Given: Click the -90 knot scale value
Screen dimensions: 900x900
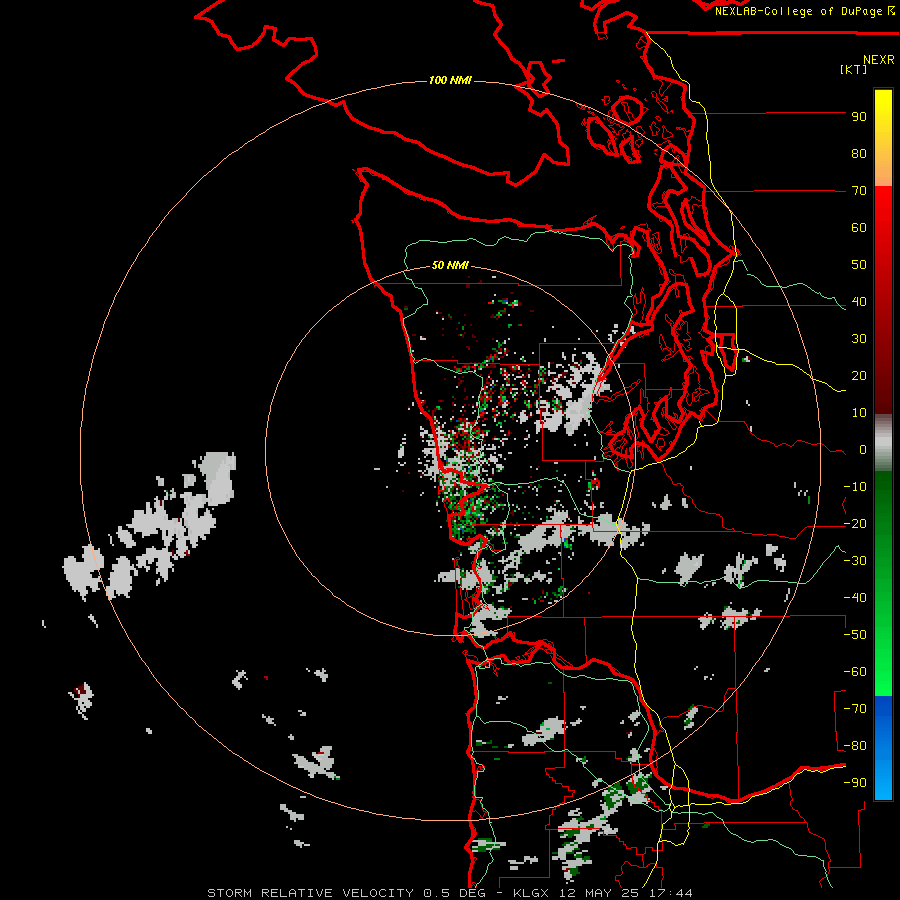Looking at the screenshot, I should tap(855, 783).
